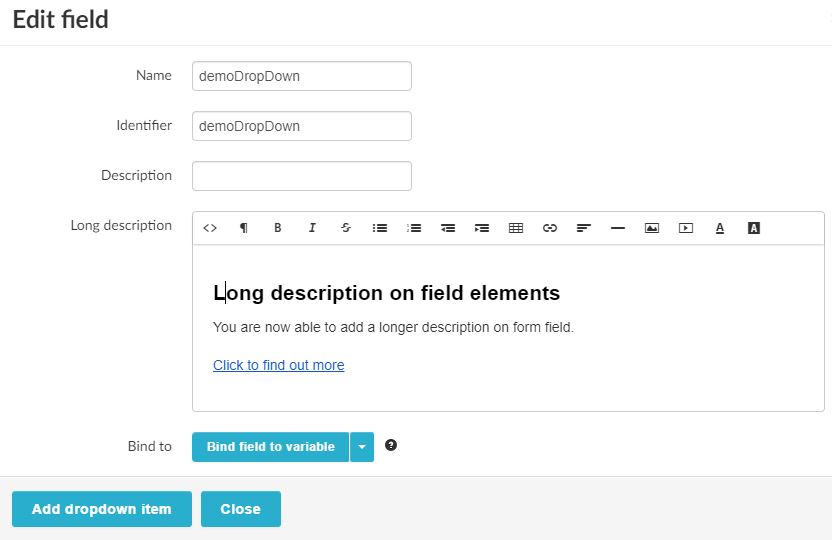The image size is (832, 540).
Task: Open text alignment options
Action: coord(584,228)
